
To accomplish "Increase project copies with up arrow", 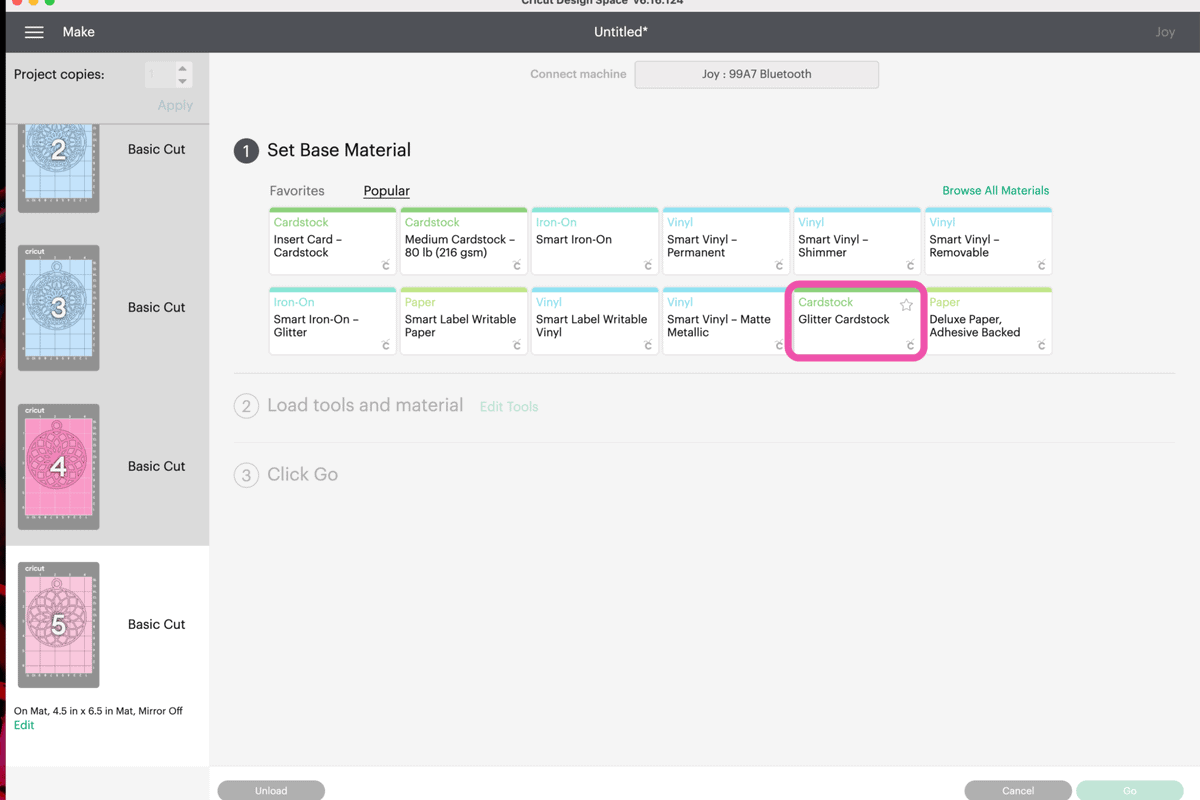I will (182, 69).
